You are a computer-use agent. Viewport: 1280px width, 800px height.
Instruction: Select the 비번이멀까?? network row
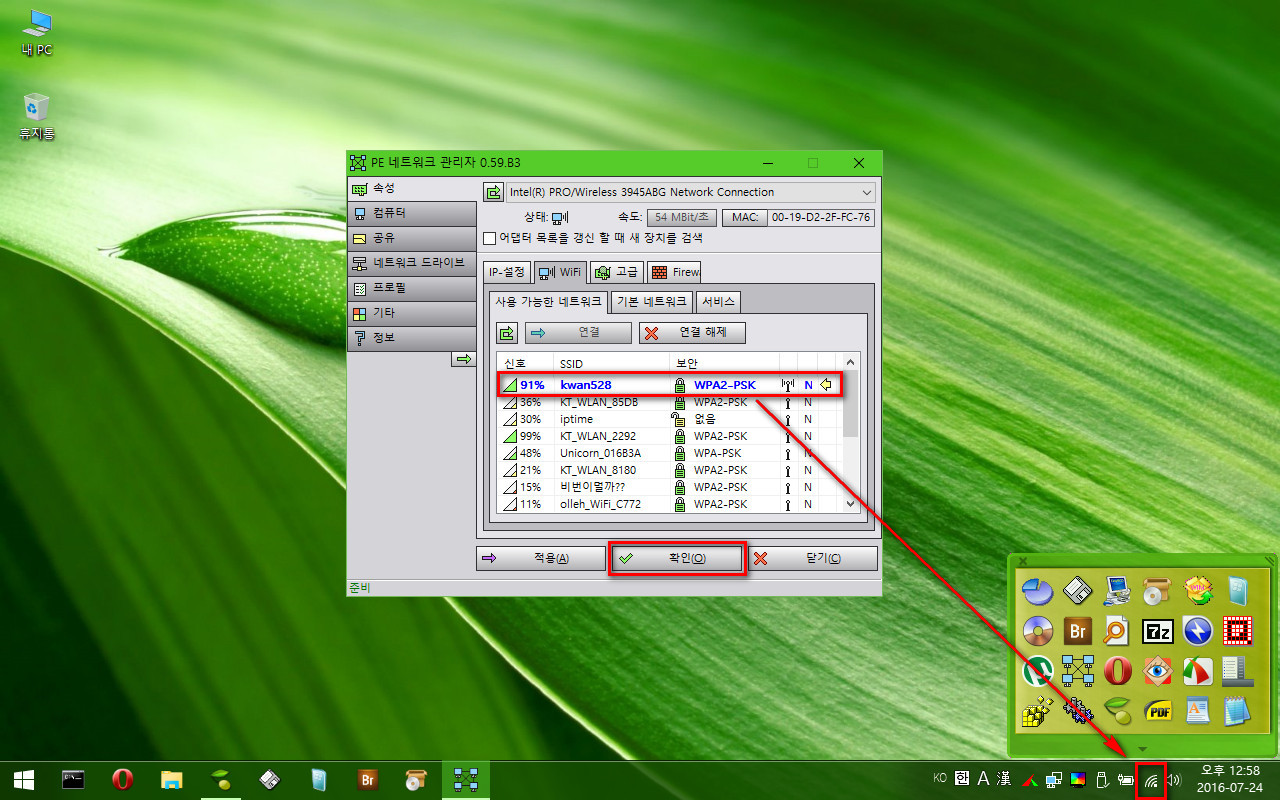[x=670, y=487]
